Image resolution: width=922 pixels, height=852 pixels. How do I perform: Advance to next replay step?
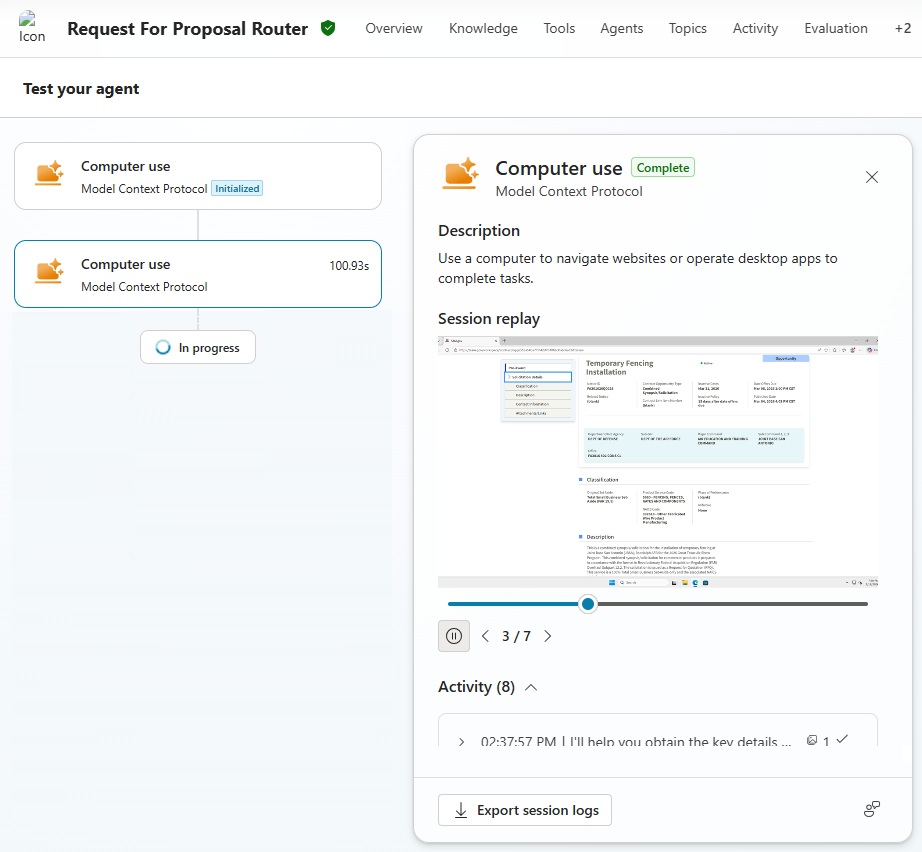tap(547, 636)
